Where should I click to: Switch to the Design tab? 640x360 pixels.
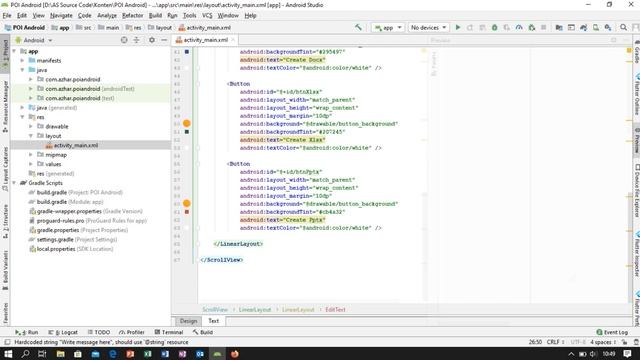point(189,321)
